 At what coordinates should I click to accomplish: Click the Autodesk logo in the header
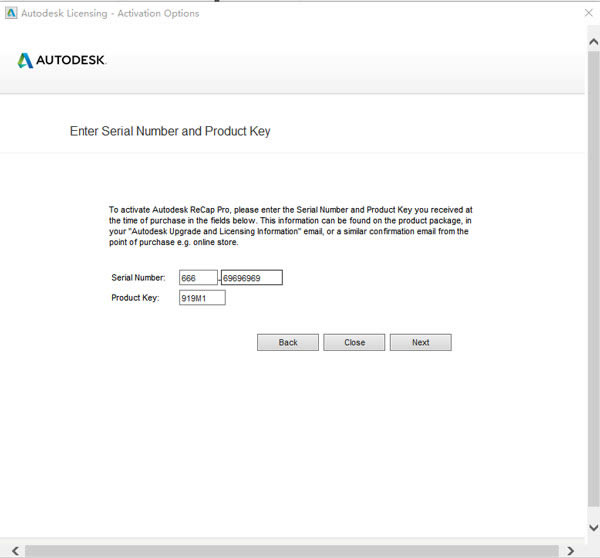point(62,60)
